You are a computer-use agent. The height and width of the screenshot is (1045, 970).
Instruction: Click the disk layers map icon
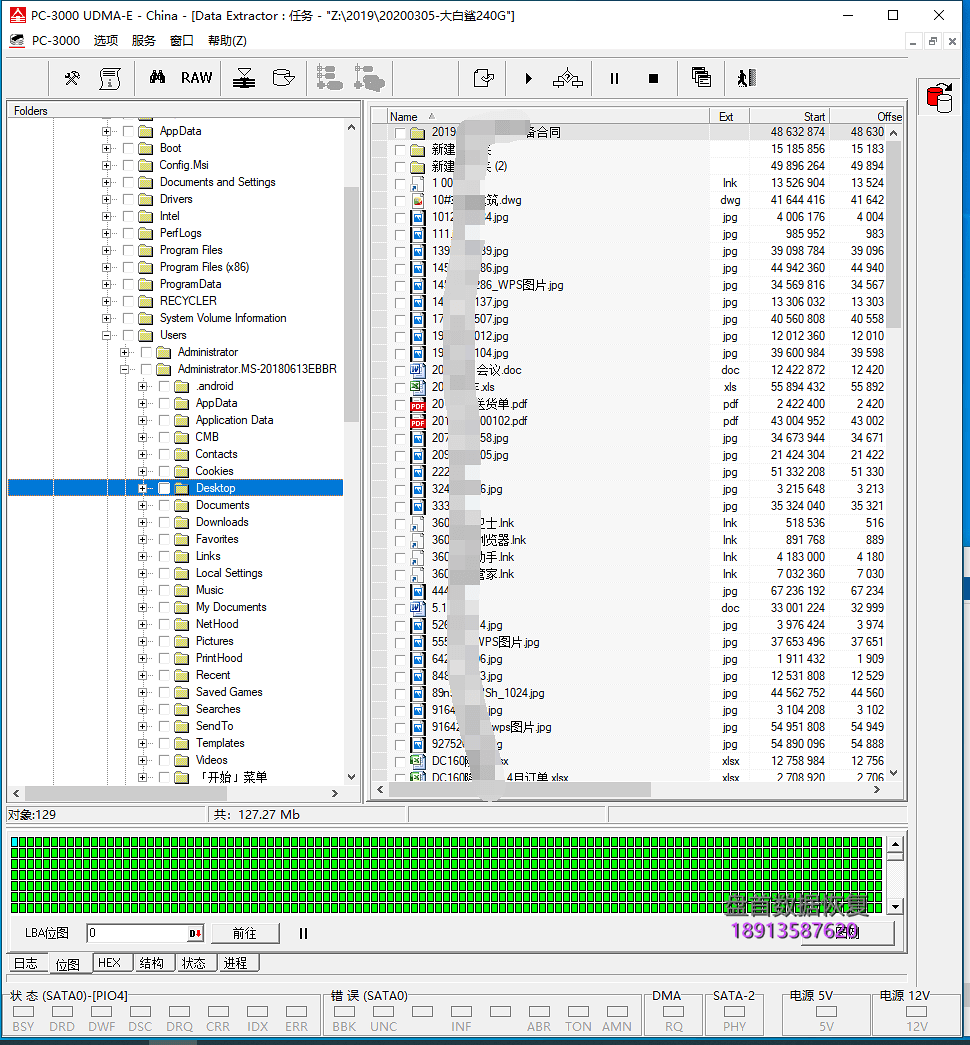click(244, 78)
